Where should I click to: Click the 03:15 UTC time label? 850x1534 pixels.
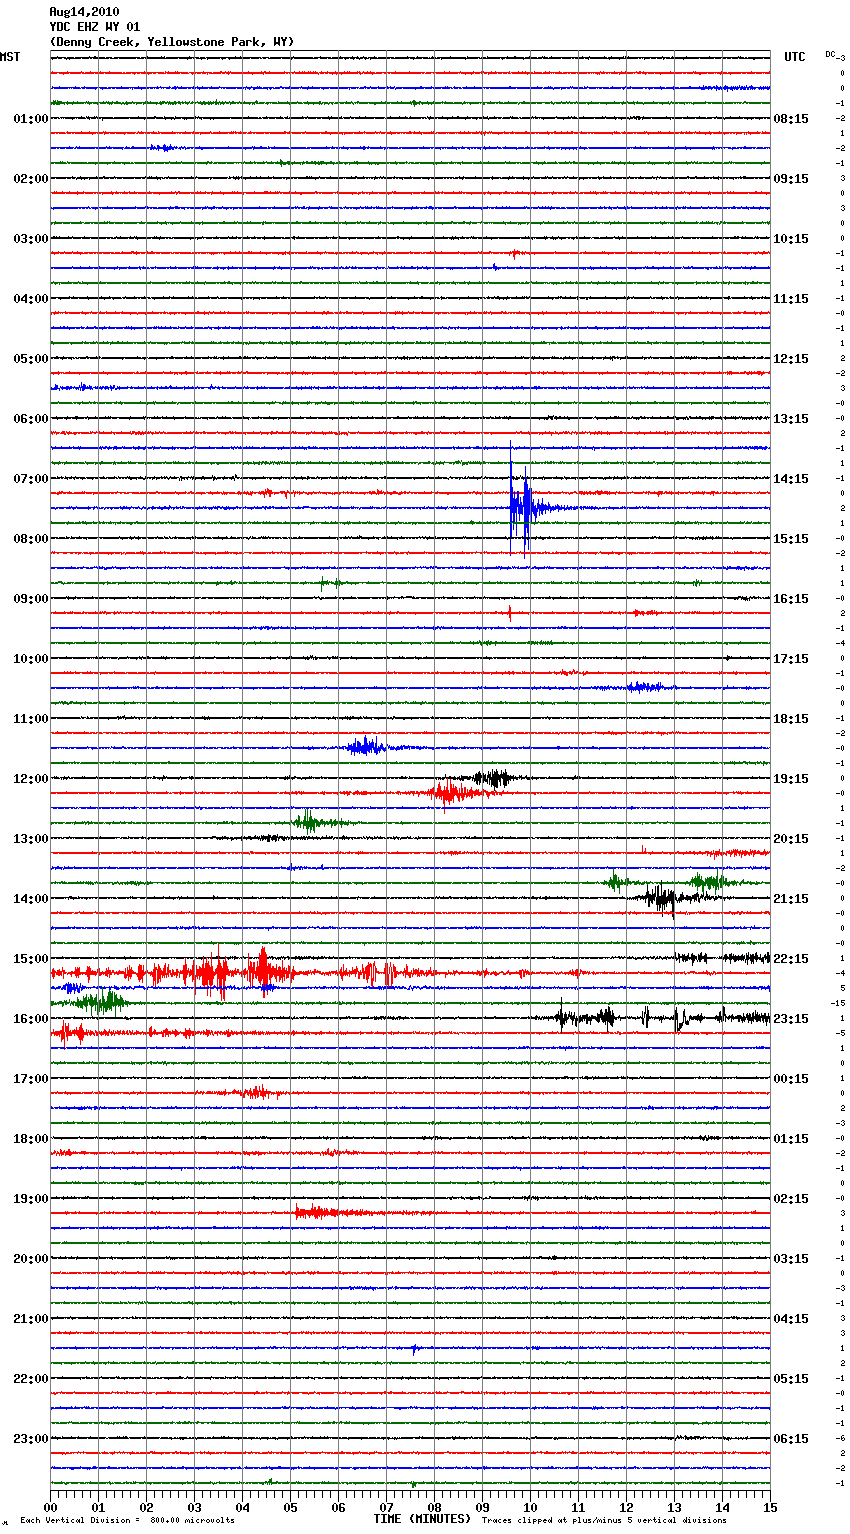coord(791,1259)
